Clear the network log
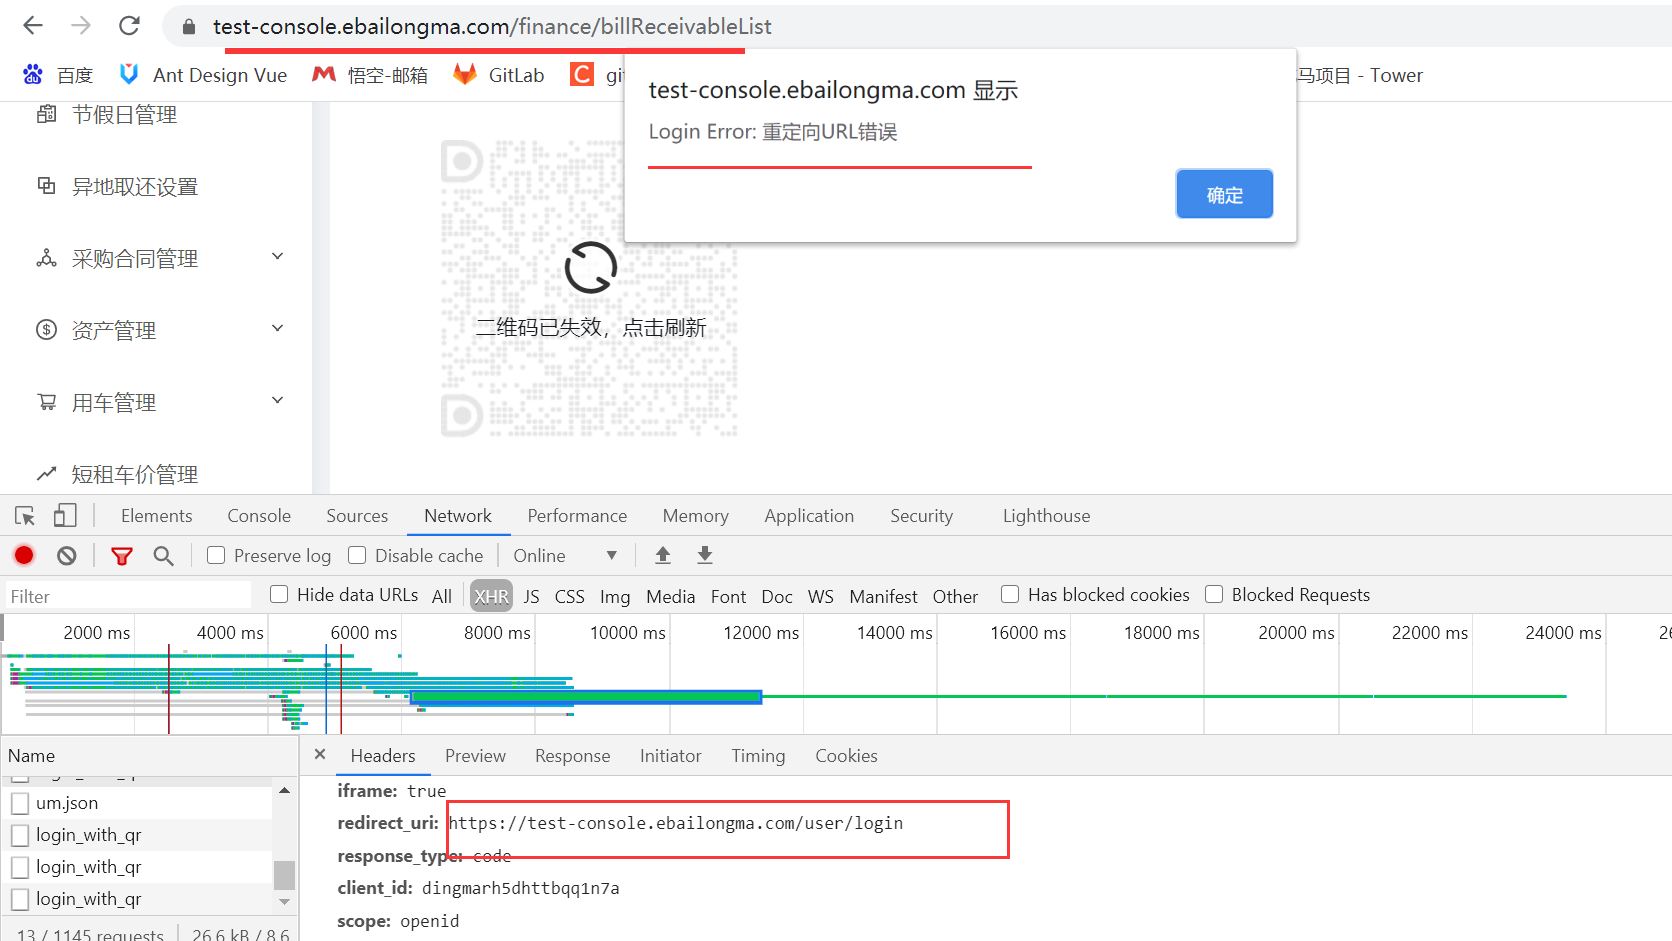The image size is (1672, 941). (x=67, y=555)
